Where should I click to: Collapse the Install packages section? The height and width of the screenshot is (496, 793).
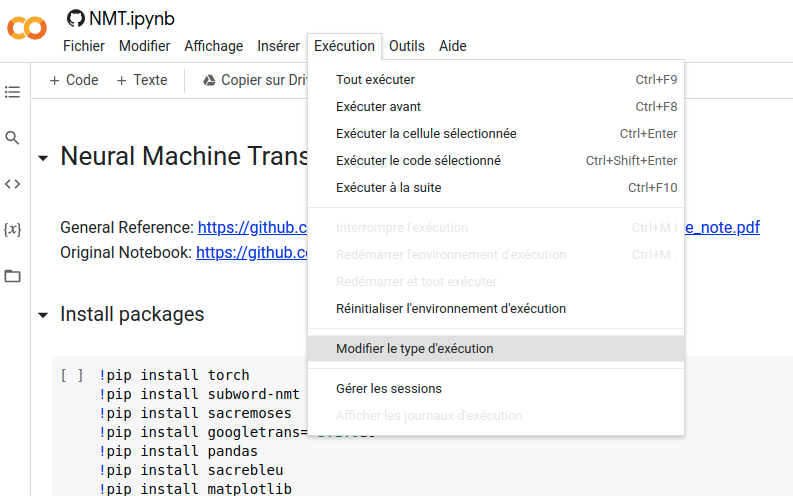pyautogui.click(x=43, y=315)
